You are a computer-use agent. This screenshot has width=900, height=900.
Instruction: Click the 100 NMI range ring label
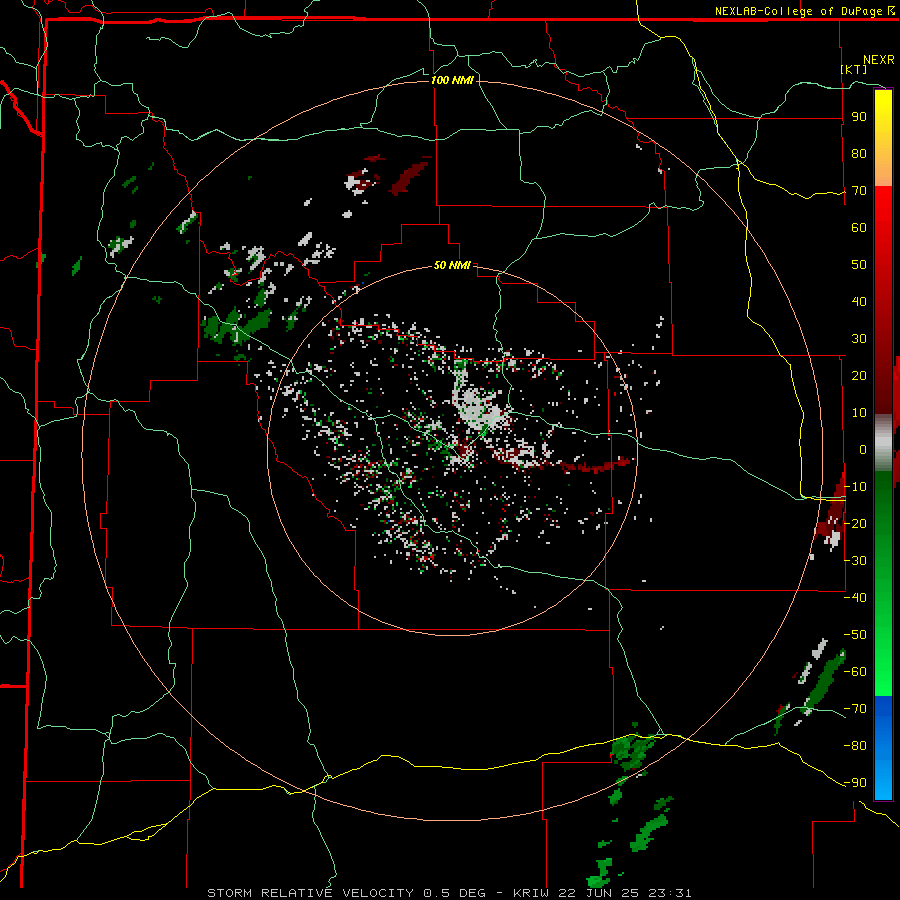point(452,80)
